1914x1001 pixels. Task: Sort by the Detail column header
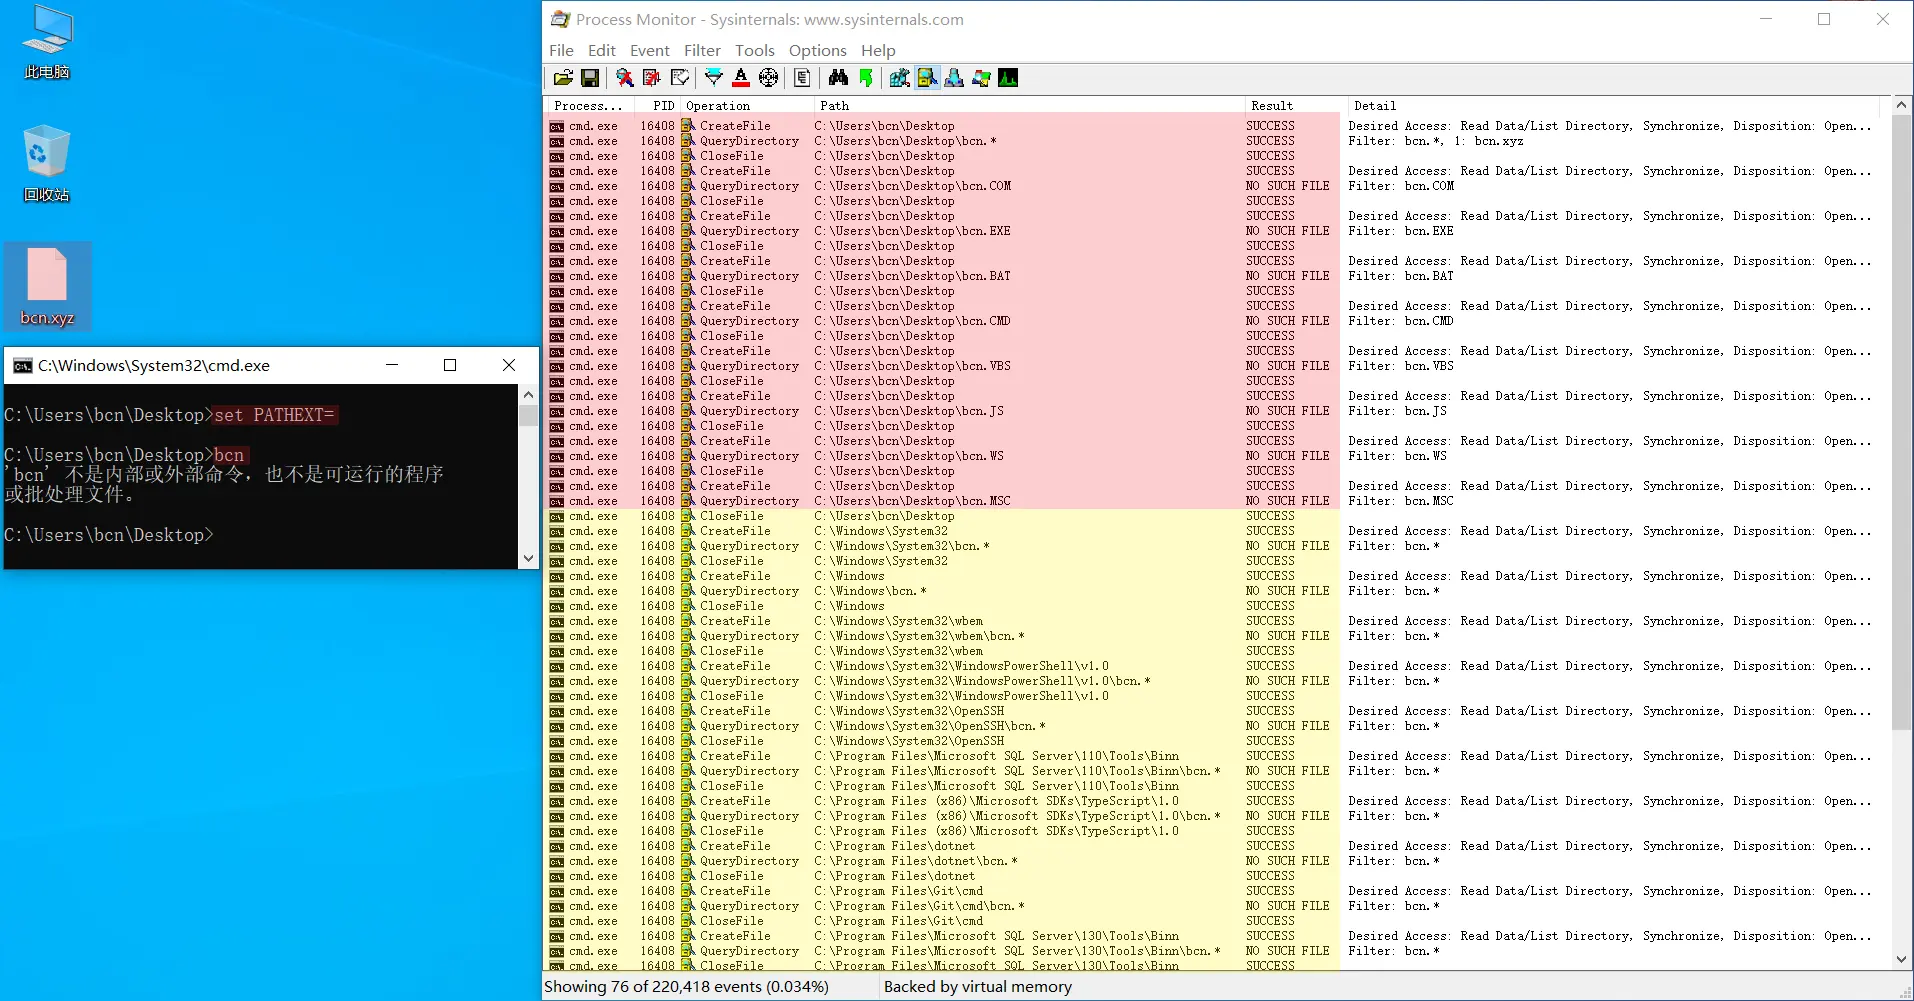1612,105
